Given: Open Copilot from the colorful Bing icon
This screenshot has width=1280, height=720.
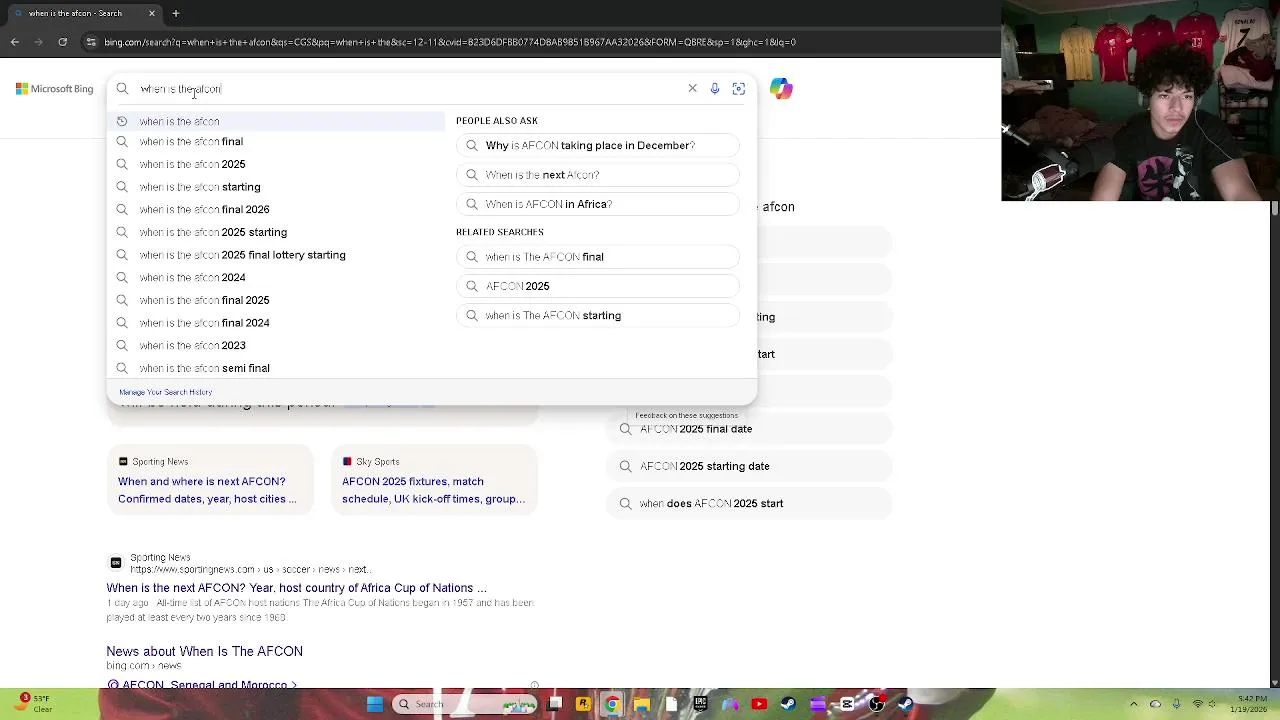Looking at the screenshot, I should 781,89.
